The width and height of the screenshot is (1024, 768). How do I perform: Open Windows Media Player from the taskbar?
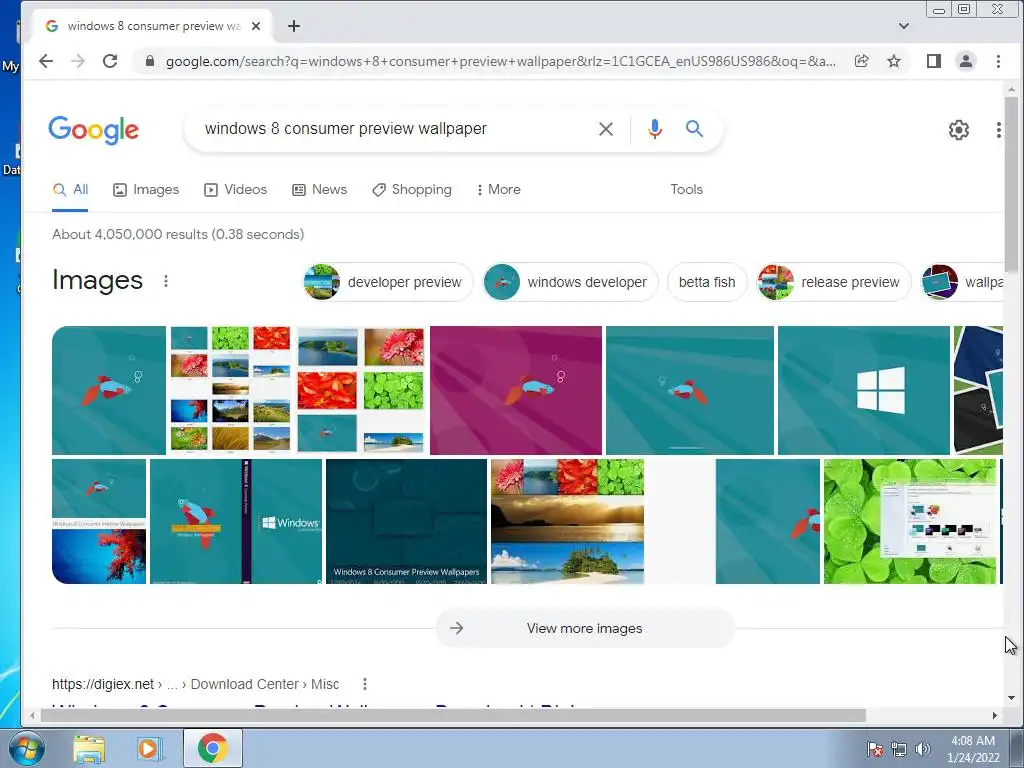[x=149, y=748]
